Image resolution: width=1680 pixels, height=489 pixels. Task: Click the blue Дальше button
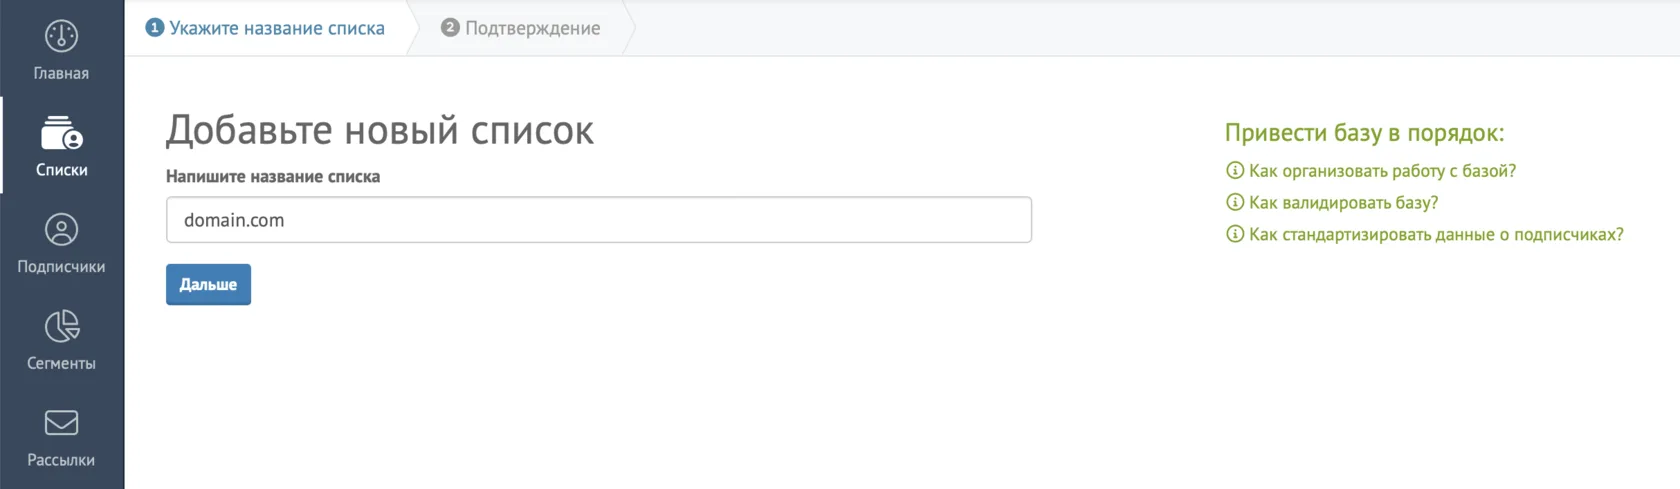point(208,285)
